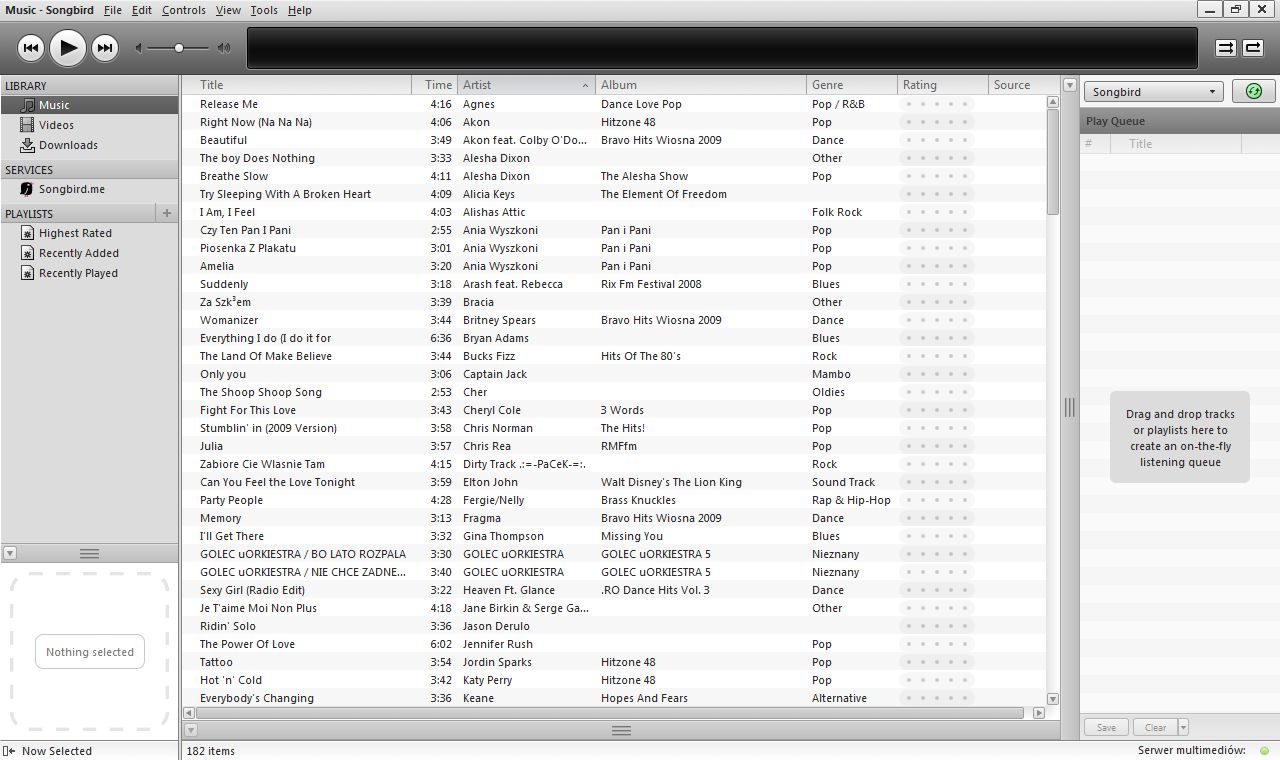Open the column picker dropdown arrow
Viewport: 1280px width, 760px height.
click(1069, 85)
